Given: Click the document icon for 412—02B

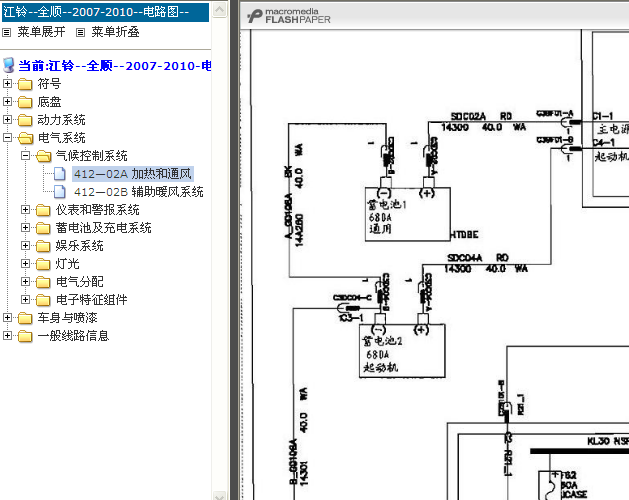Looking at the screenshot, I should (x=60, y=192).
